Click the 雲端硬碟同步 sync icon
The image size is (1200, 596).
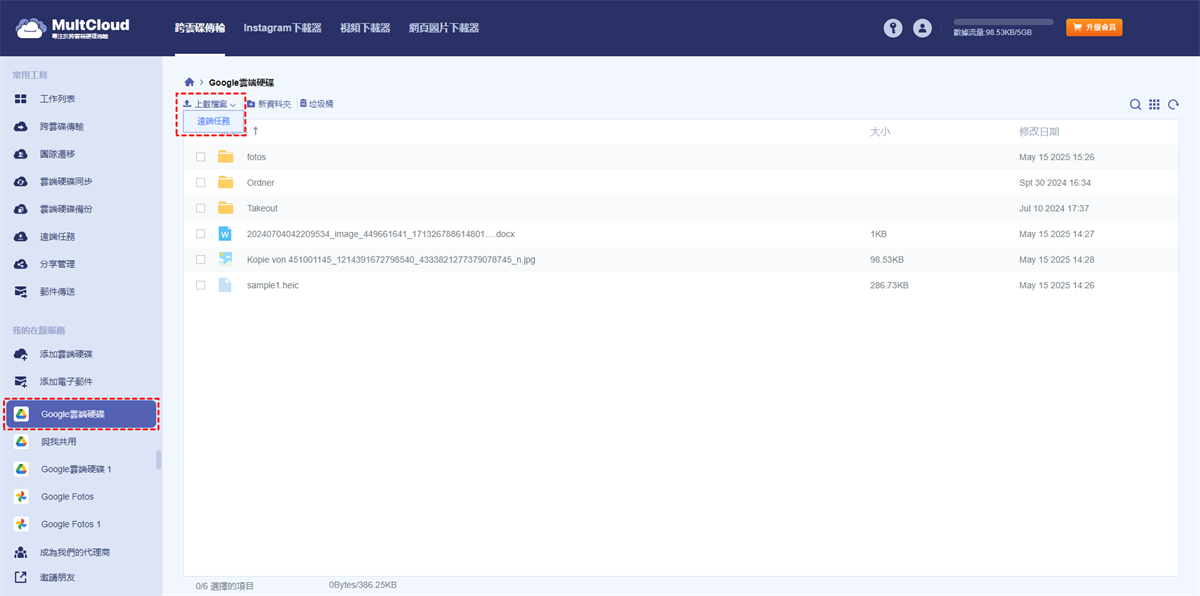pos(20,182)
